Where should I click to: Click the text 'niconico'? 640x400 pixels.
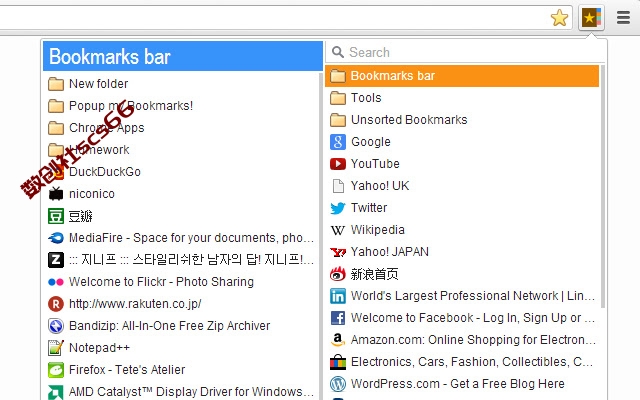pos(92,194)
